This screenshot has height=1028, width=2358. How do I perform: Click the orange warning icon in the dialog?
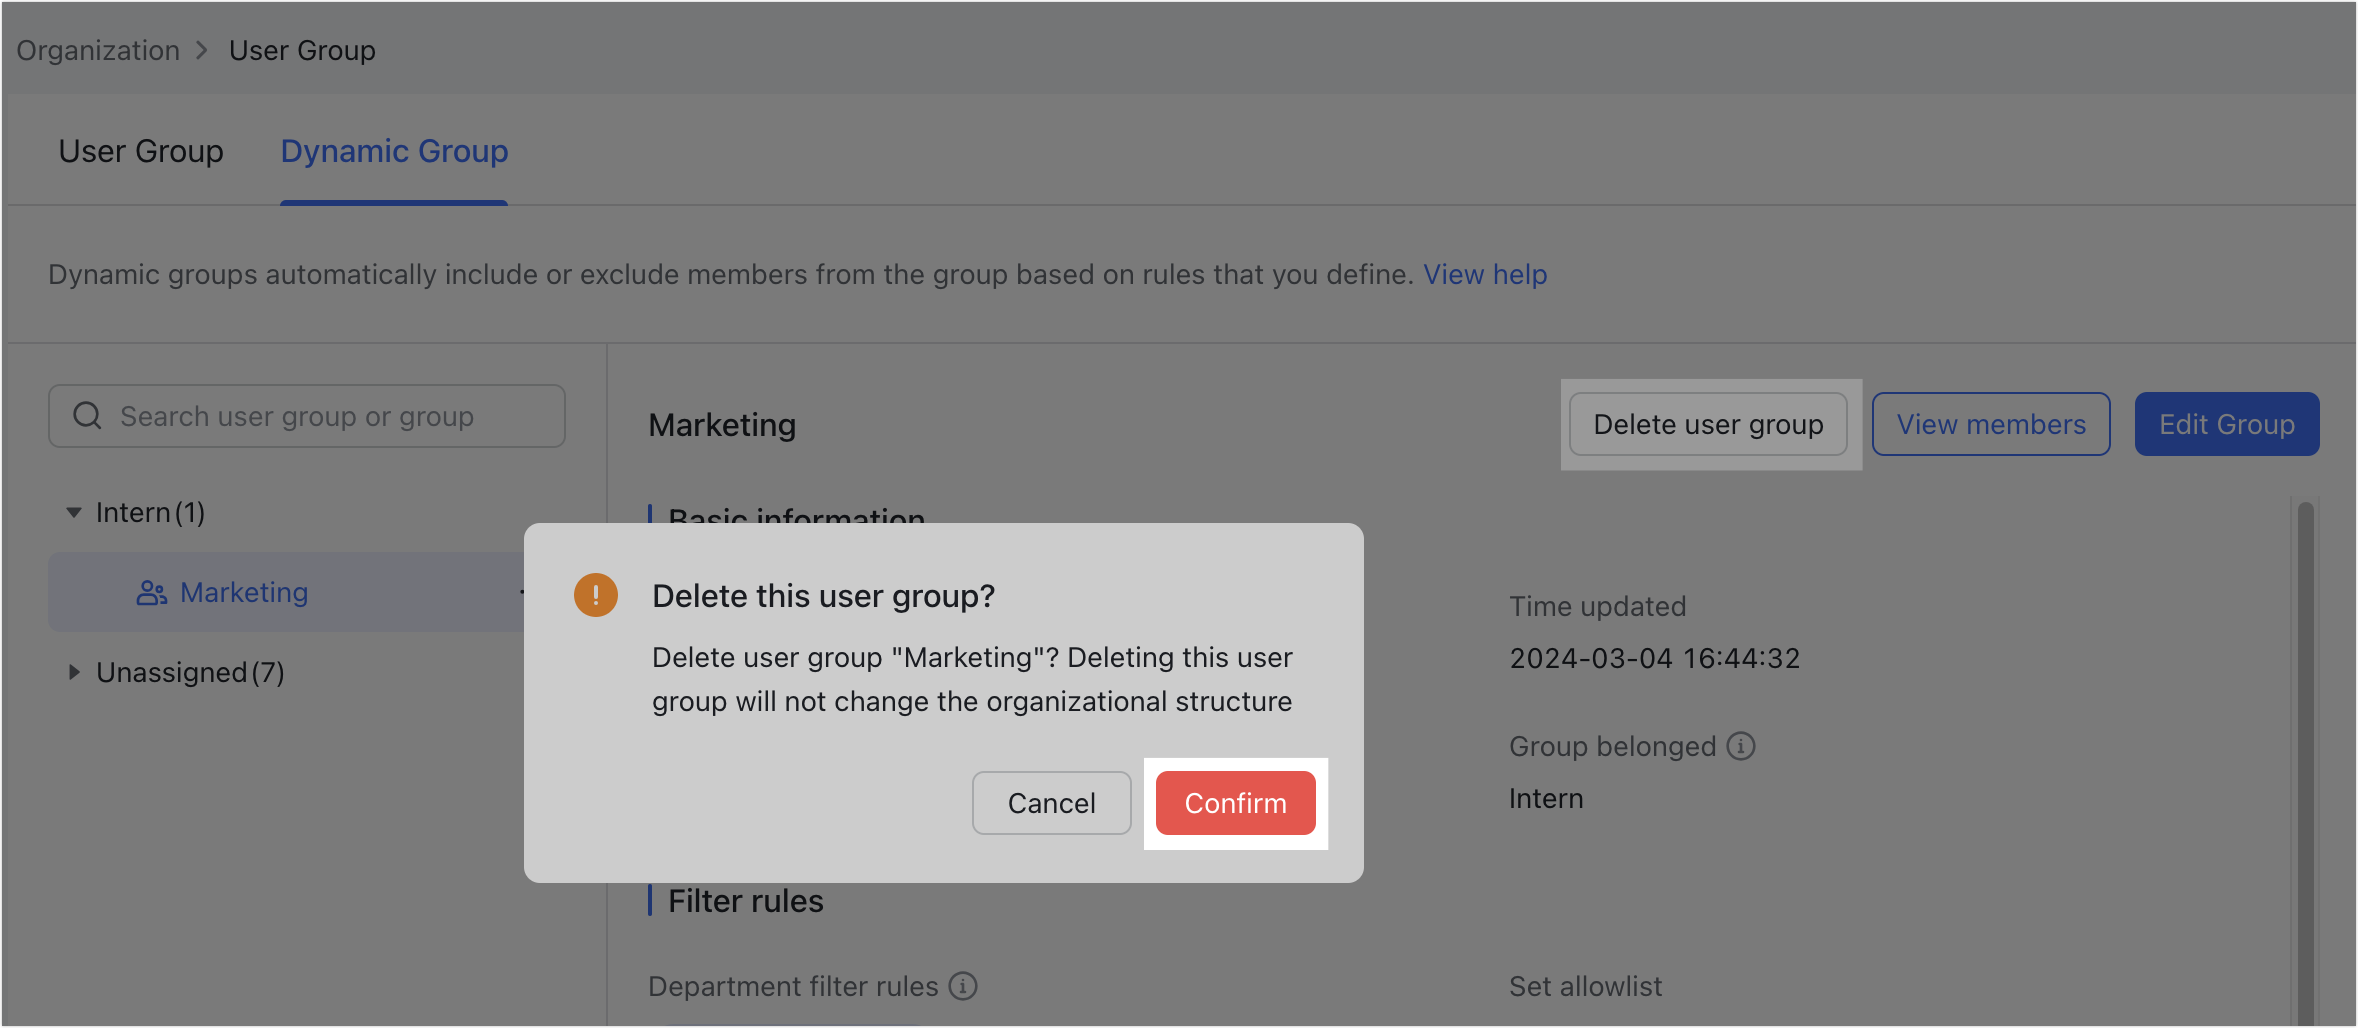coord(595,595)
